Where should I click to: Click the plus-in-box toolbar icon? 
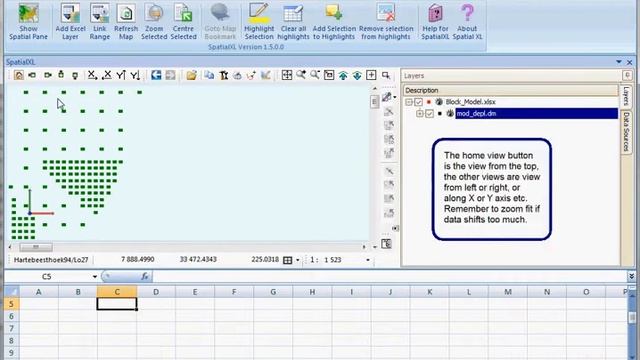pos(371,75)
